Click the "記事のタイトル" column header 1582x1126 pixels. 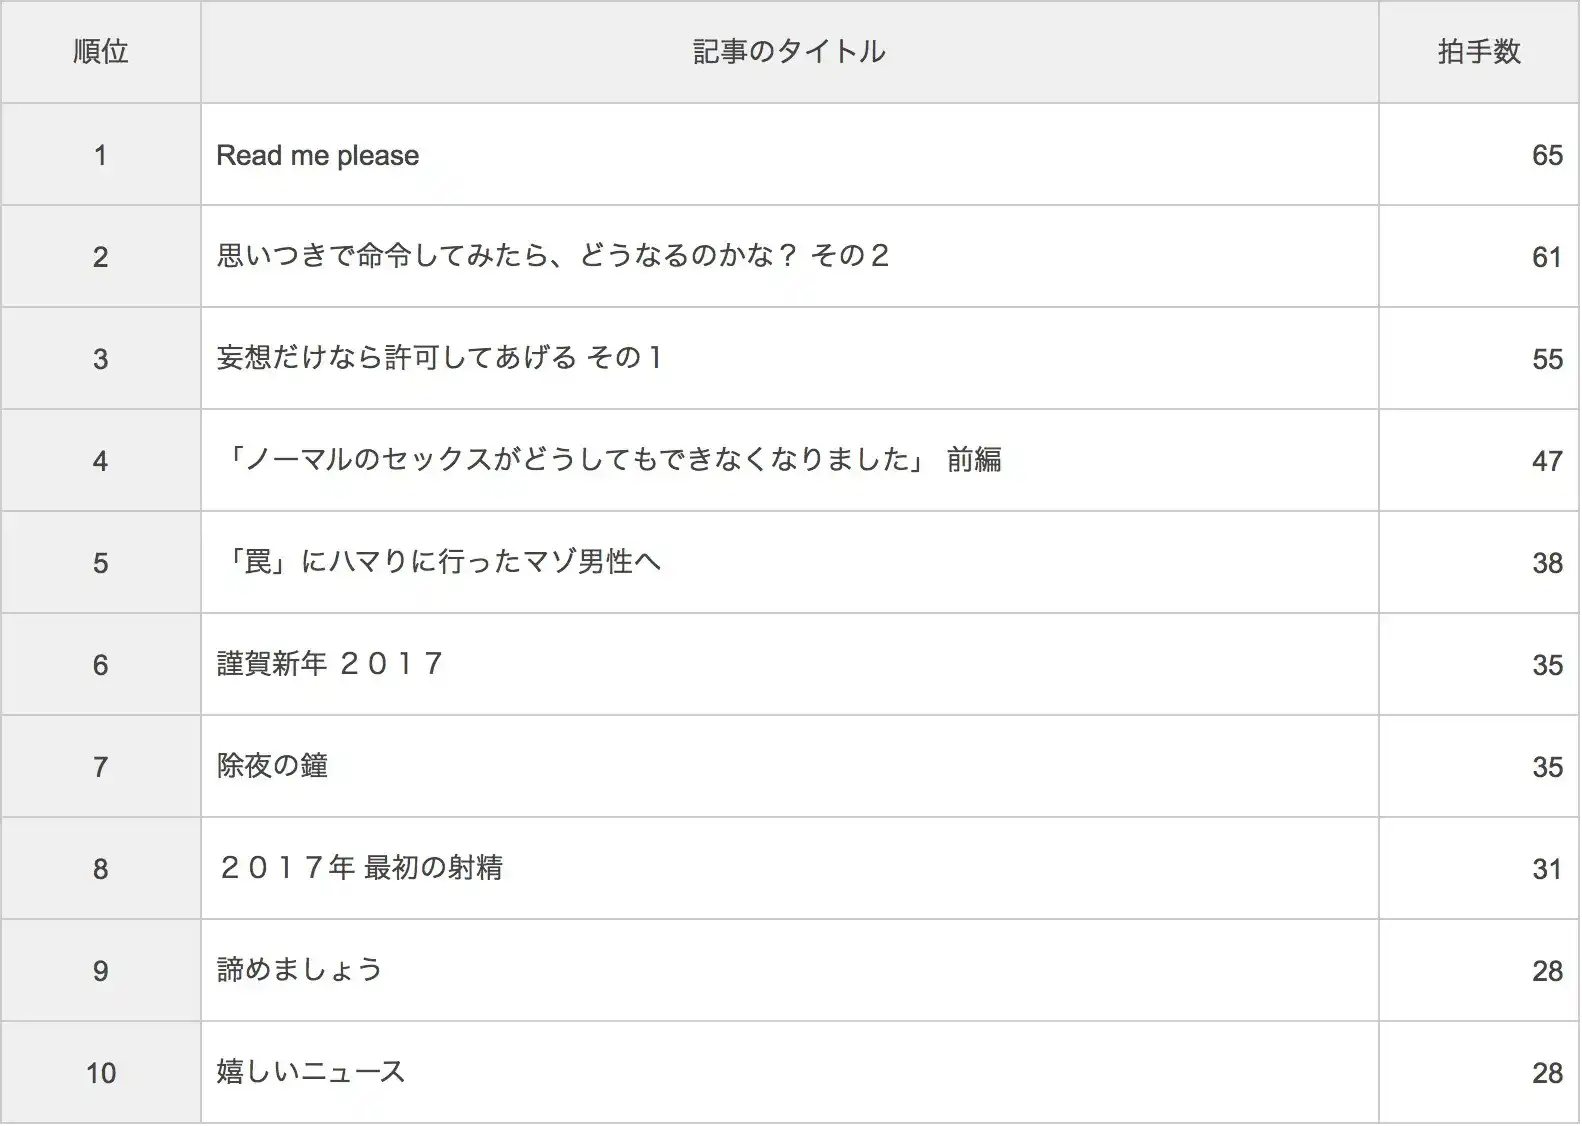click(789, 52)
